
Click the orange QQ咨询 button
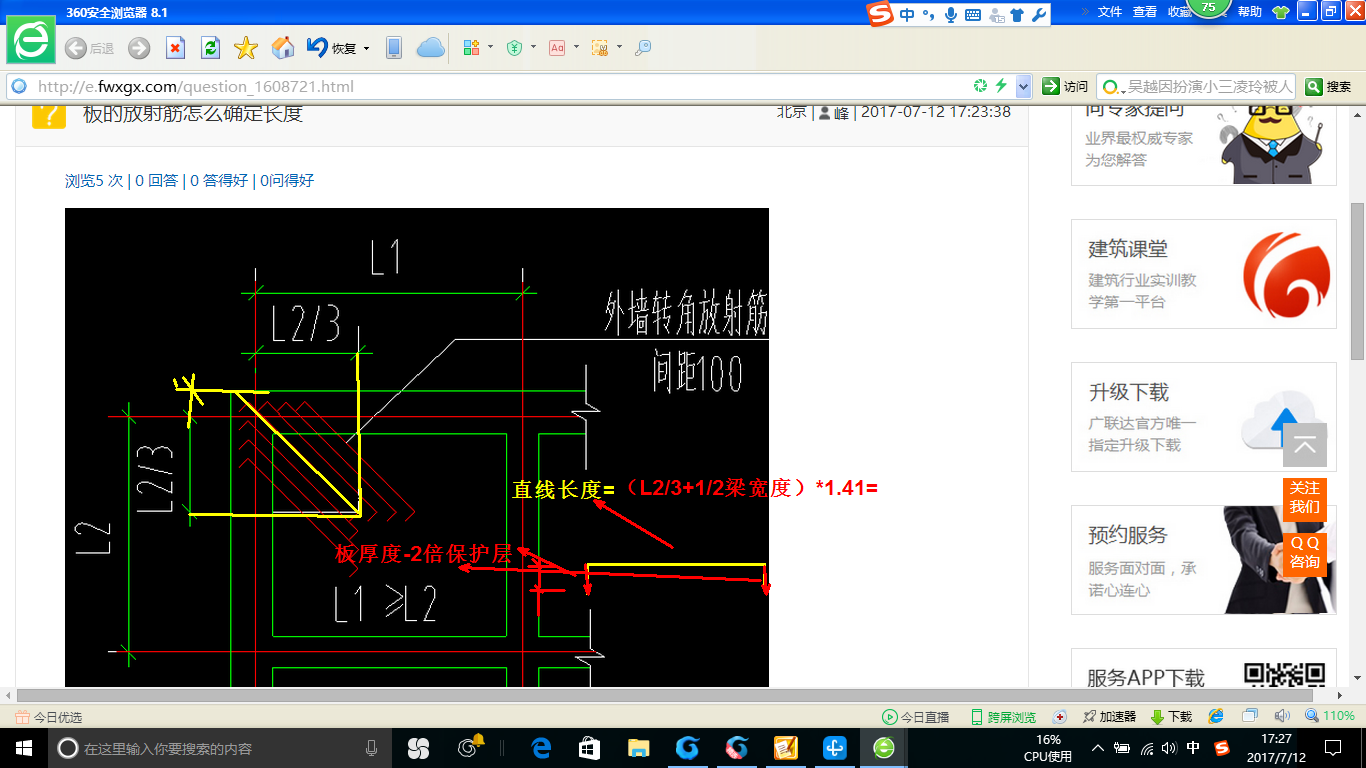click(x=1305, y=552)
